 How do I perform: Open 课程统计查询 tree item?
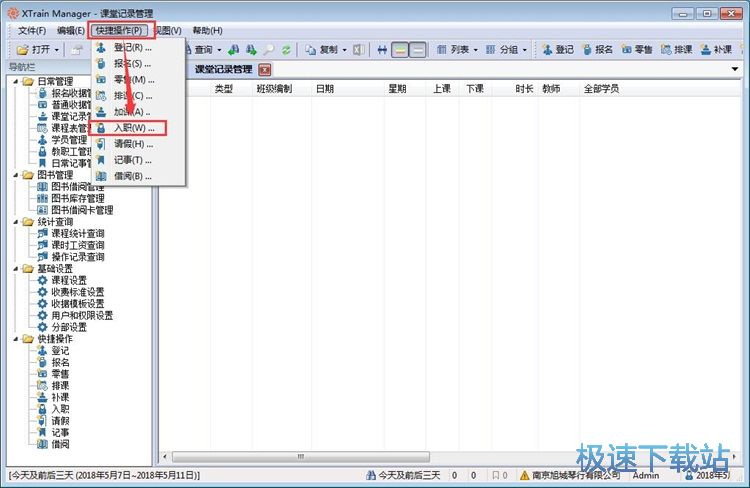pos(77,234)
